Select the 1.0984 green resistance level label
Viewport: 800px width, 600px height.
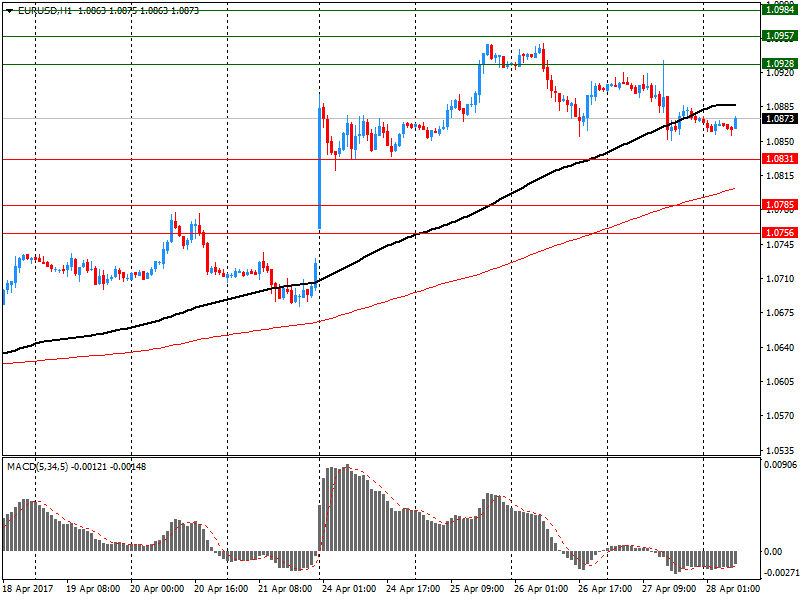(779, 10)
